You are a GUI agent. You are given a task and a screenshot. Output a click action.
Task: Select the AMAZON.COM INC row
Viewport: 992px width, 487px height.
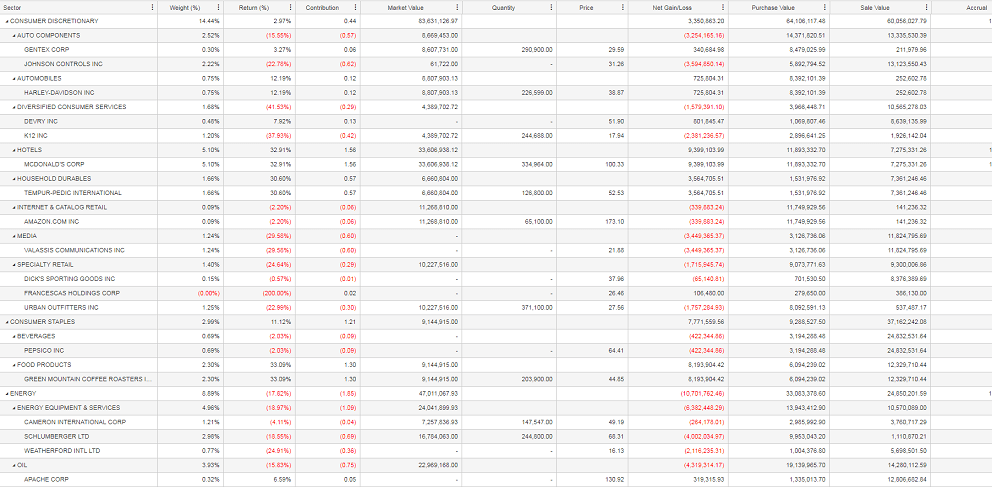496,222
